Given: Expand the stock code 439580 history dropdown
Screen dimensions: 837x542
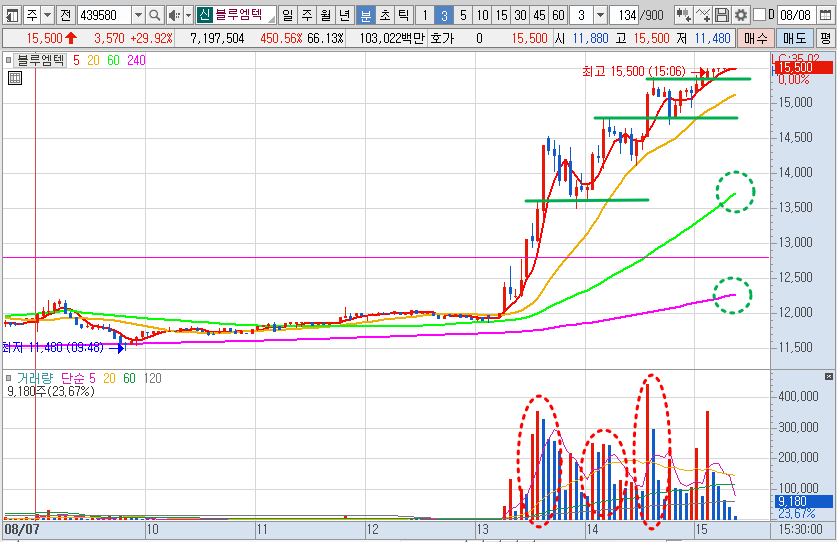Looking at the screenshot, I should coord(138,15).
